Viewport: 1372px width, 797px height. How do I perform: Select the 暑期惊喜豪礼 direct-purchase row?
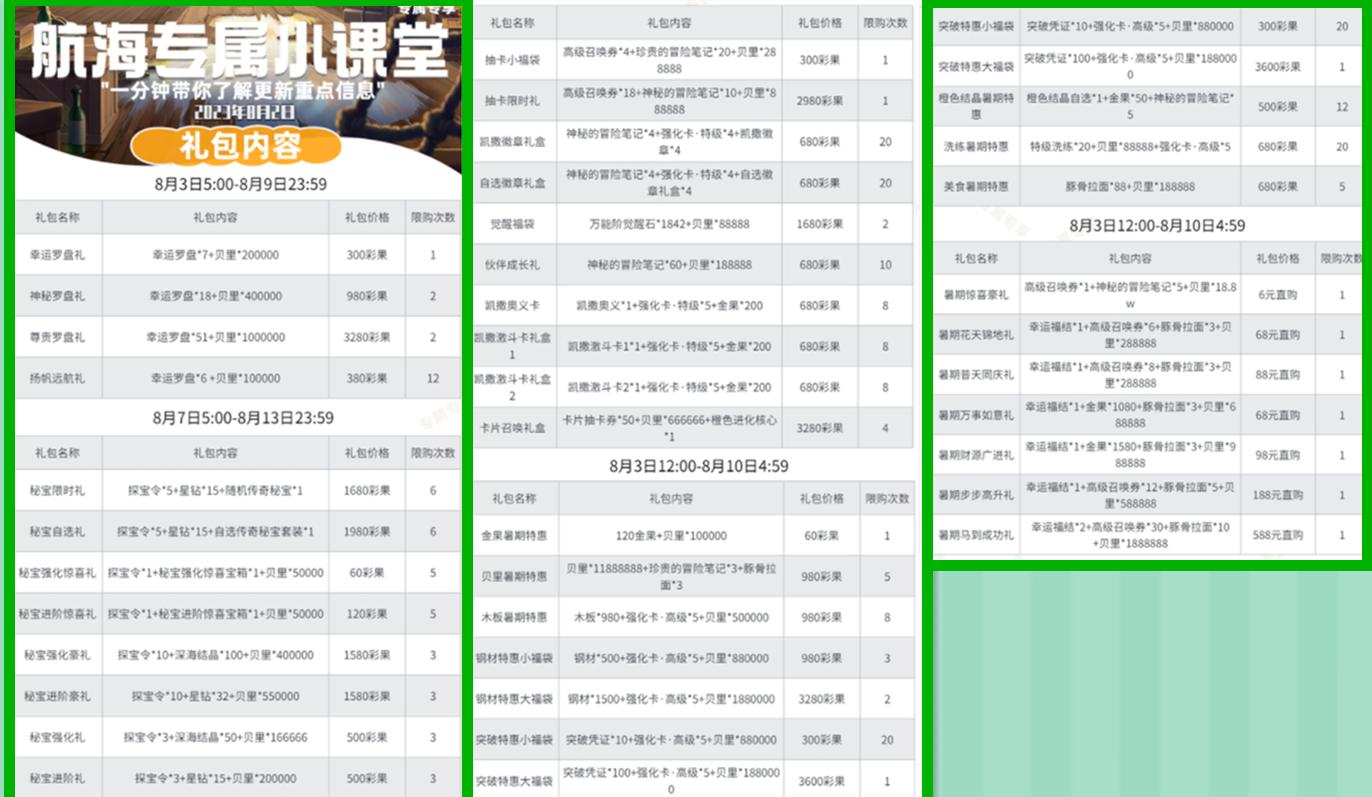[973, 292]
